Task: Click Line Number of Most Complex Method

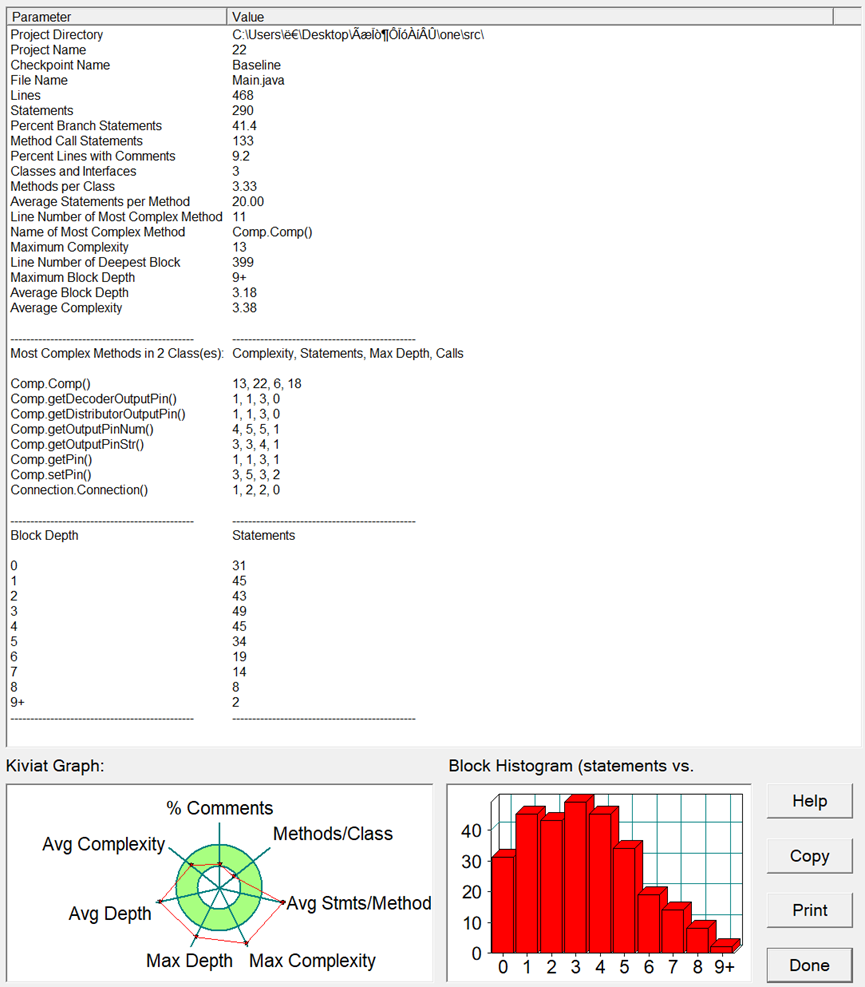Action: (116, 217)
